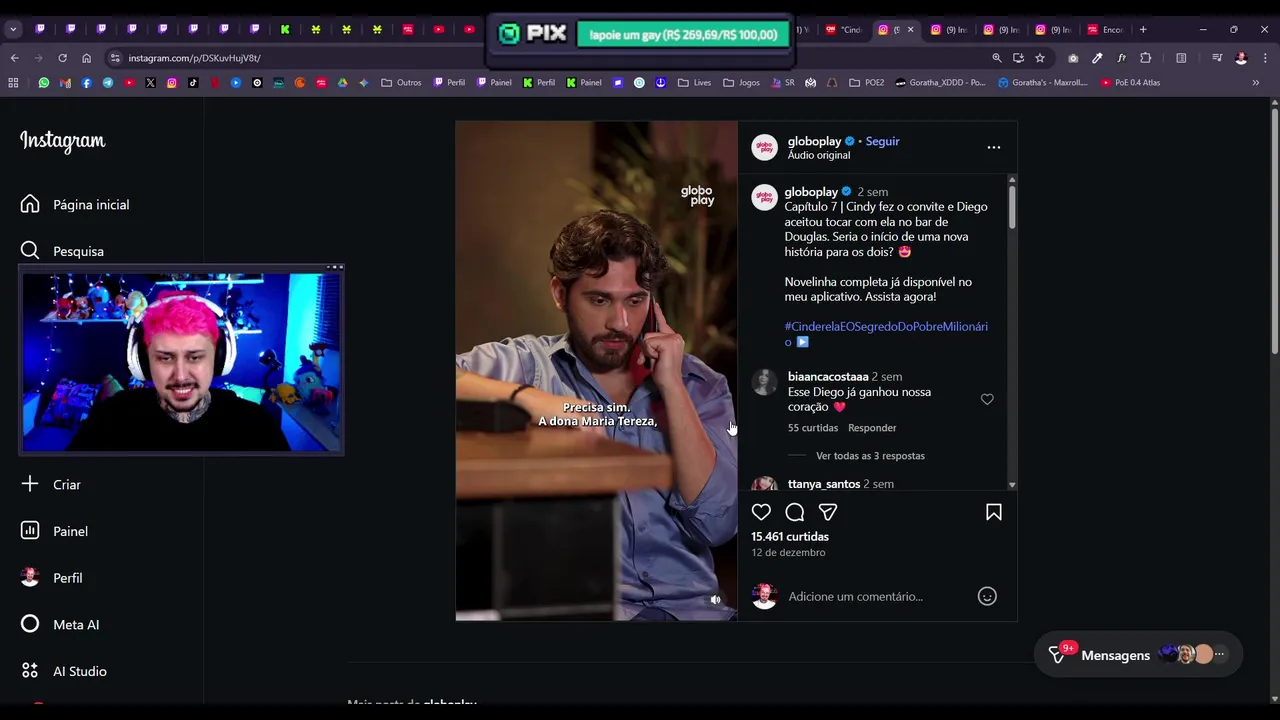Toggle the browser side panel
The image size is (1280, 720).
pos(1181,58)
